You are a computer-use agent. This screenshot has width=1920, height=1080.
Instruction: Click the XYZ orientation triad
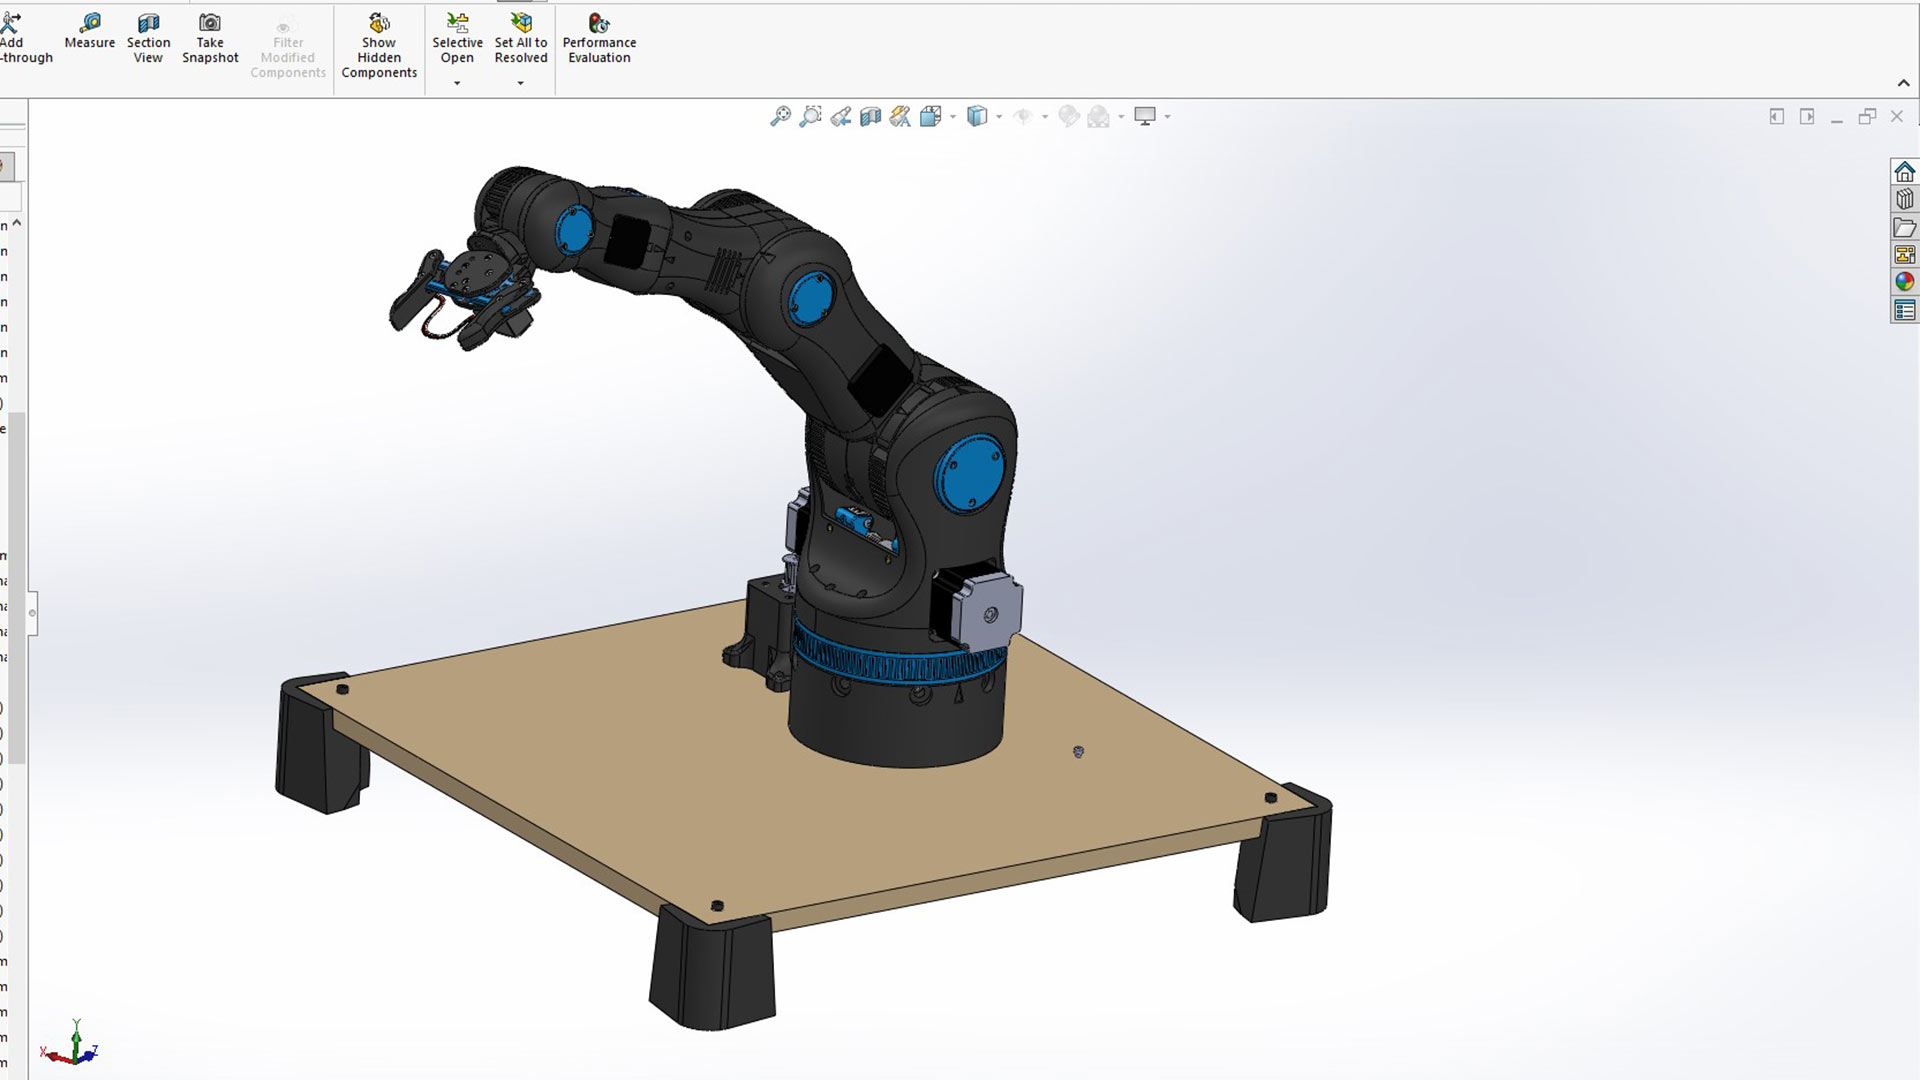click(x=70, y=1043)
